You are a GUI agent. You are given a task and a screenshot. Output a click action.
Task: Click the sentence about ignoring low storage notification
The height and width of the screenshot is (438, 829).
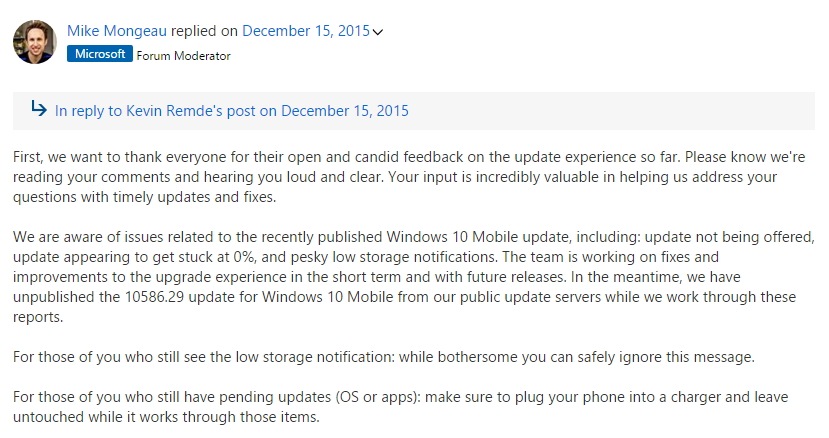(x=384, y=357)
